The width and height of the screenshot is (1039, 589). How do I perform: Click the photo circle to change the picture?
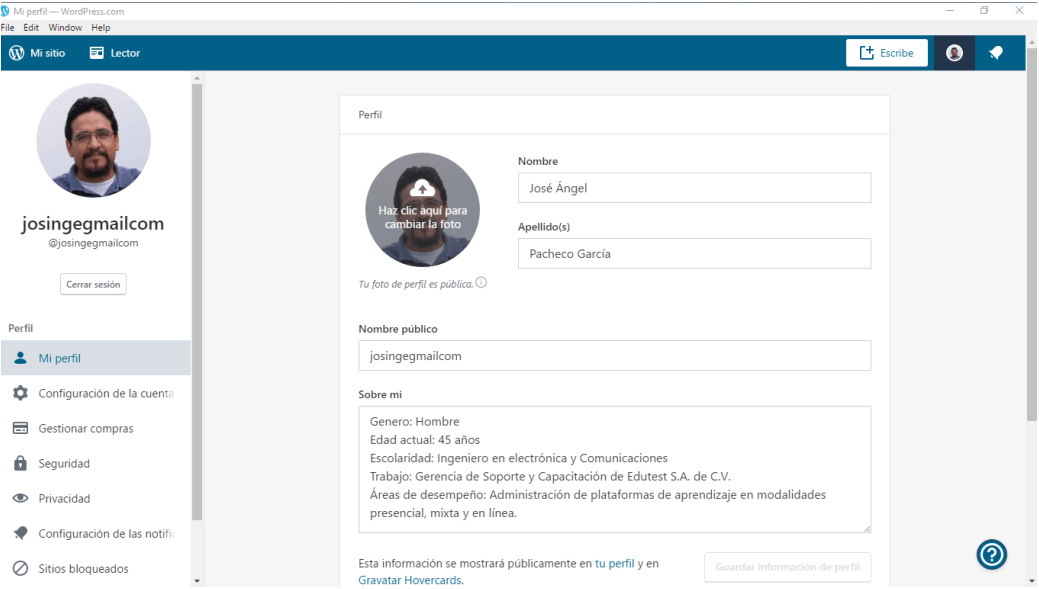point(422,209)
